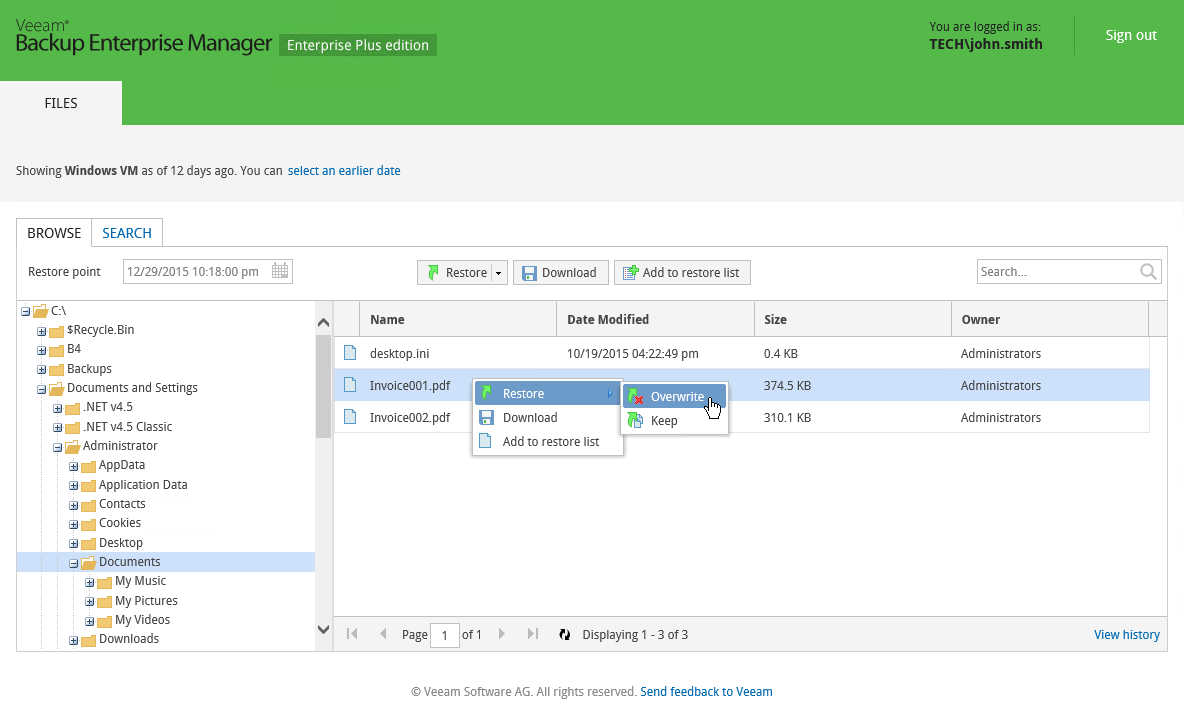The width and height of the screenshot is (1184, 708).
Task: Open the Restore button dropdown arrow
Action: click(x=498, y=273)
